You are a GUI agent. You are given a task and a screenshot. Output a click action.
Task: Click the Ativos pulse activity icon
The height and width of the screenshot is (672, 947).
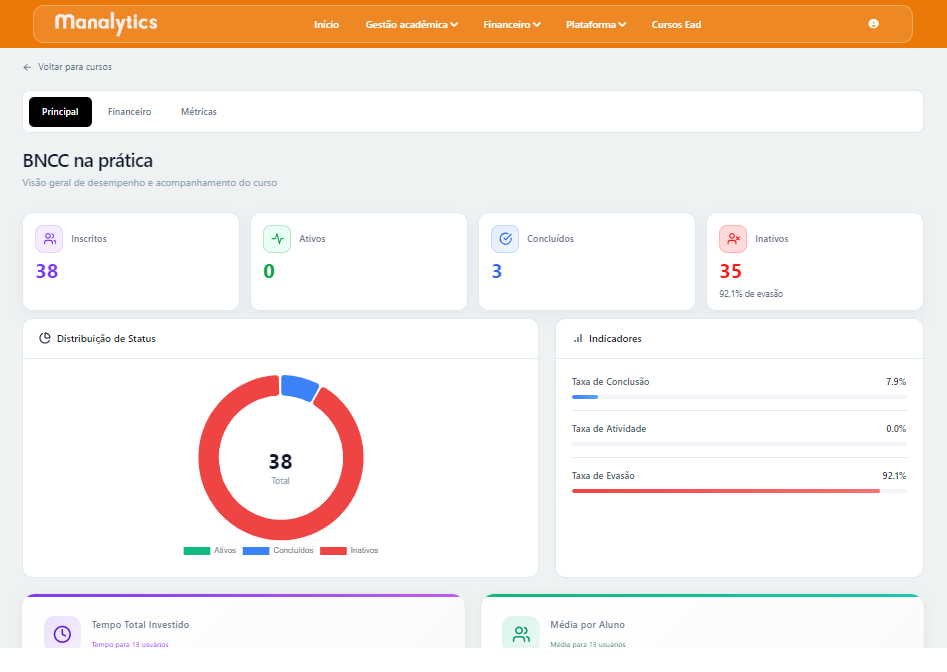click(x=277, y=239)
